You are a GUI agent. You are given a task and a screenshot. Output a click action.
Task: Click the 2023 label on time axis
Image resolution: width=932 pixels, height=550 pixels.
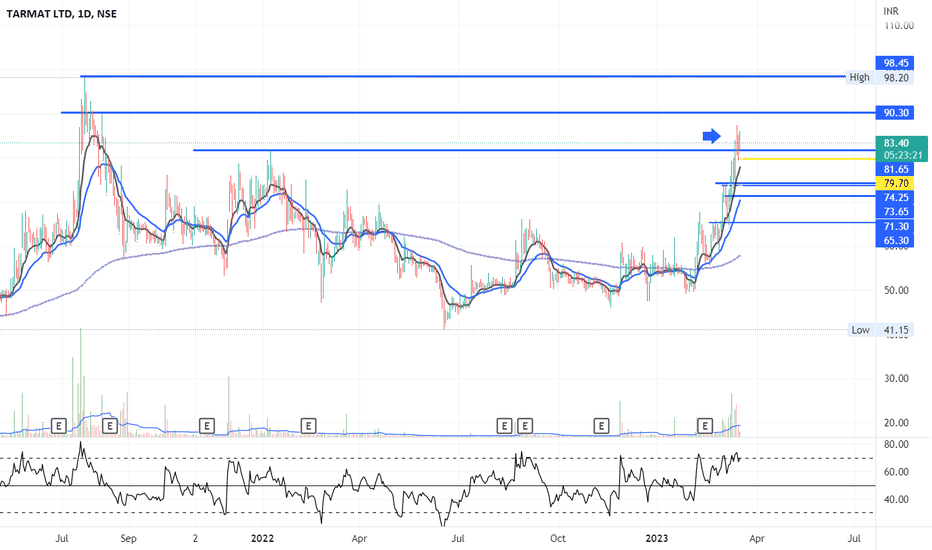coord(657,539)
